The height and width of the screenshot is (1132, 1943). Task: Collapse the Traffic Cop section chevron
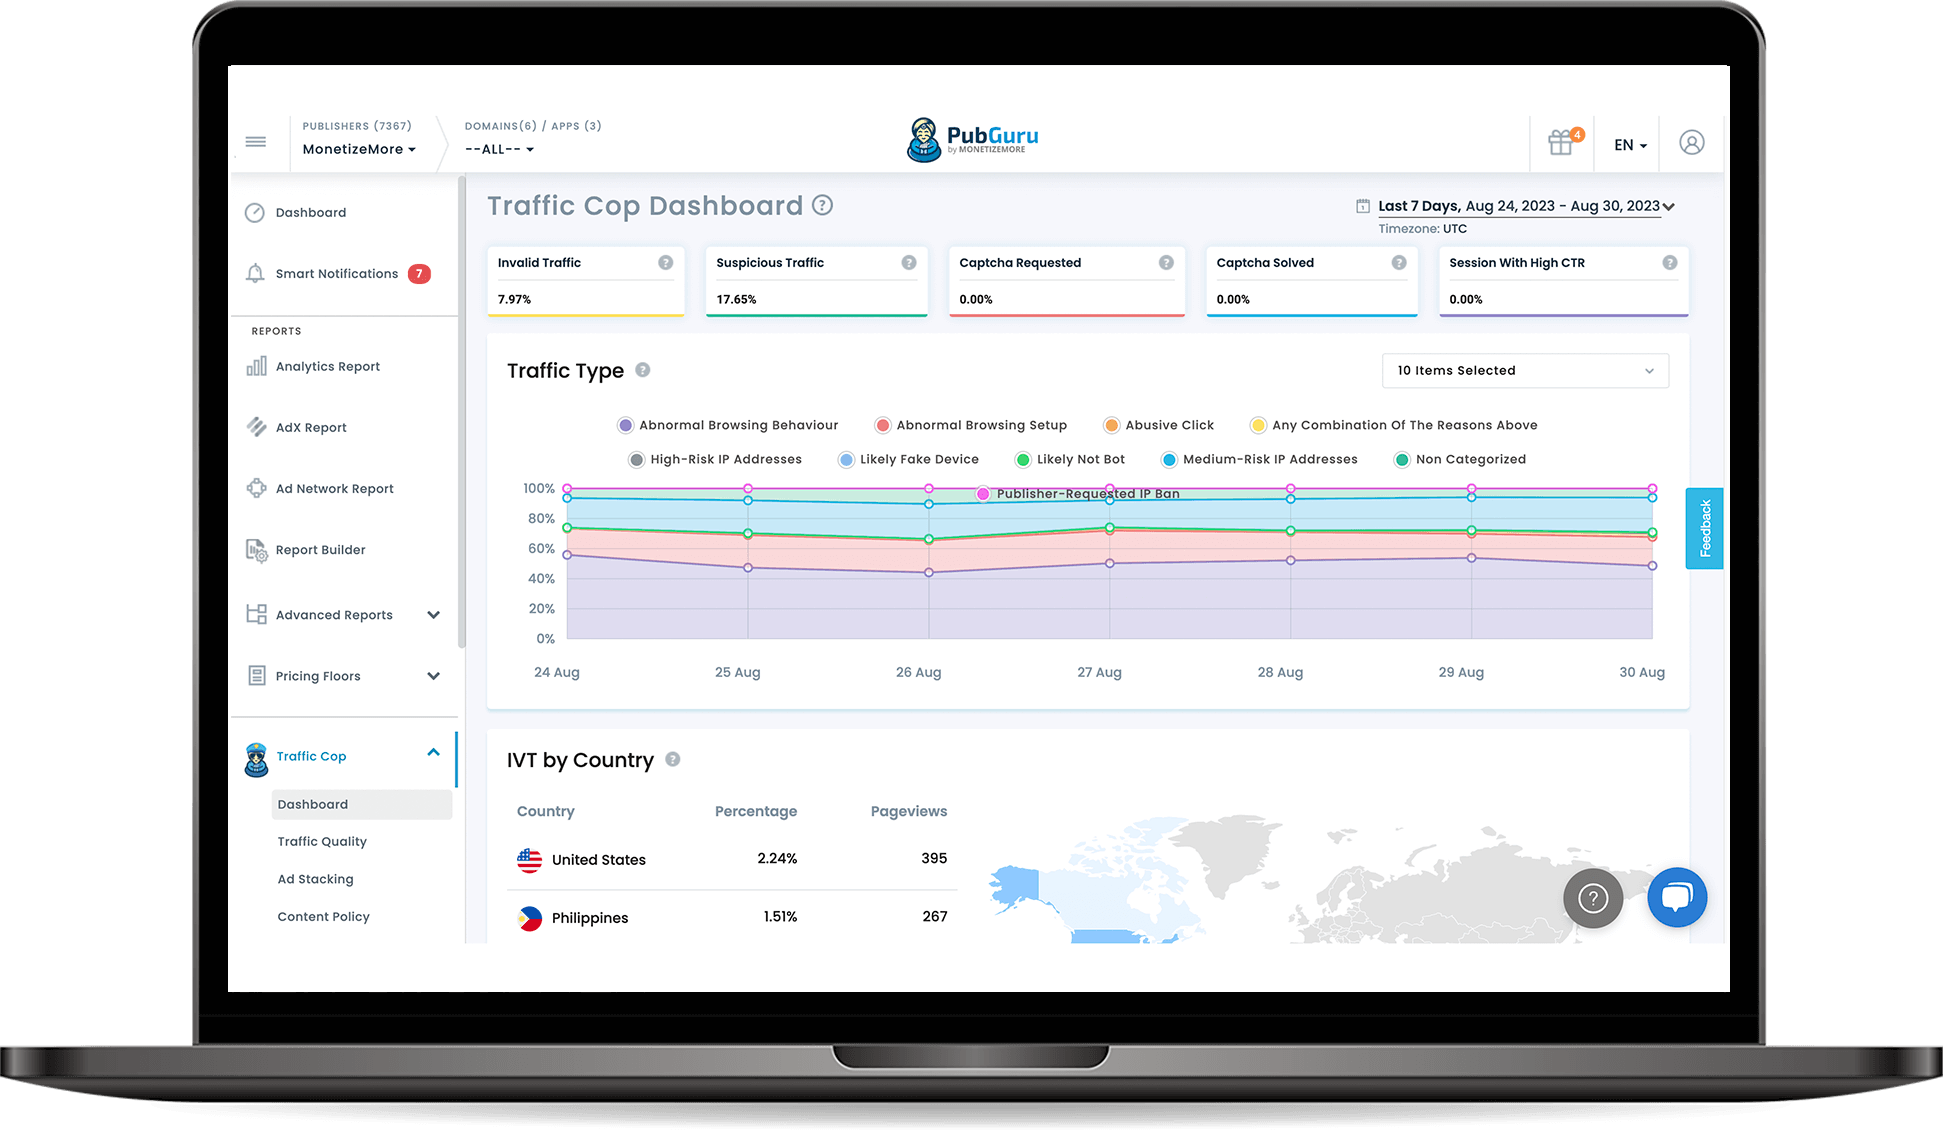(x=433, y=753)
